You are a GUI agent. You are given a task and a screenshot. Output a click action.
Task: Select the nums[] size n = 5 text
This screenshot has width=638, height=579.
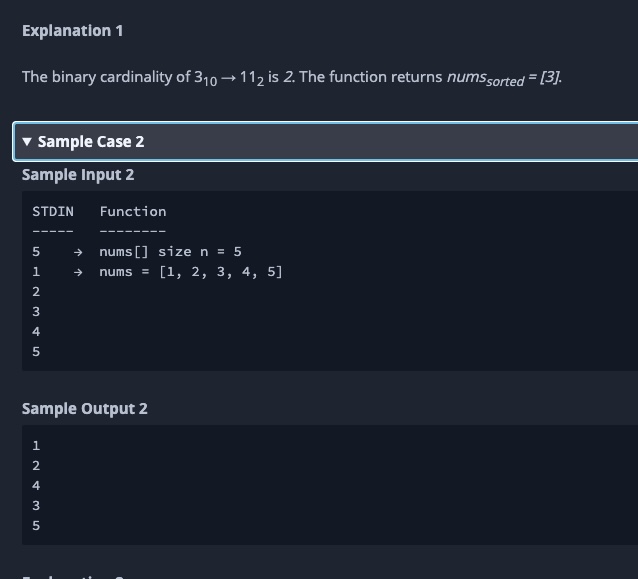[x=170, y=252]
